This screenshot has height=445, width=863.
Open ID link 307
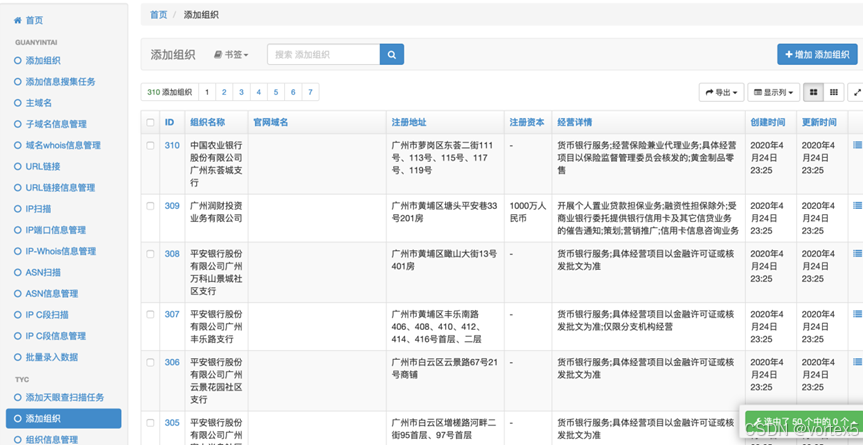click(x=172, y=314)
